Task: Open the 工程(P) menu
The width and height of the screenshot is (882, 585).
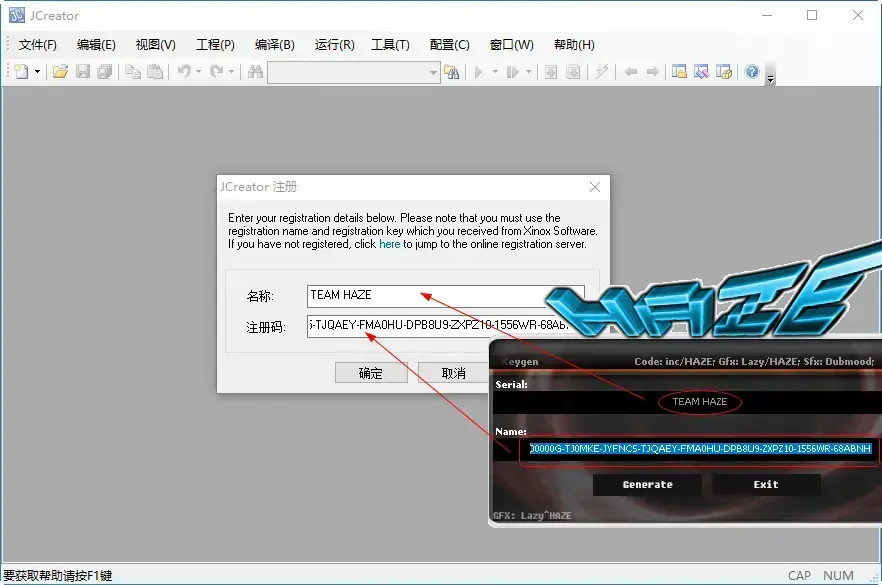Action: point(215,45)
